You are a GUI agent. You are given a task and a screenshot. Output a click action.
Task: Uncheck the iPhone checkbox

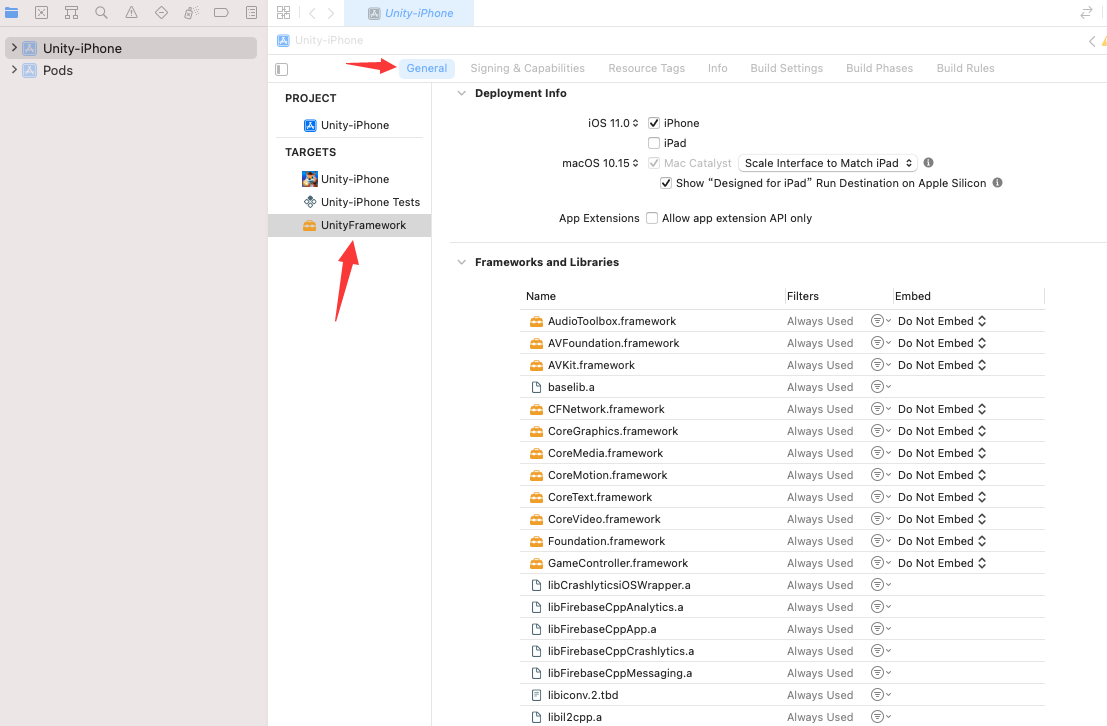point(654,123)
